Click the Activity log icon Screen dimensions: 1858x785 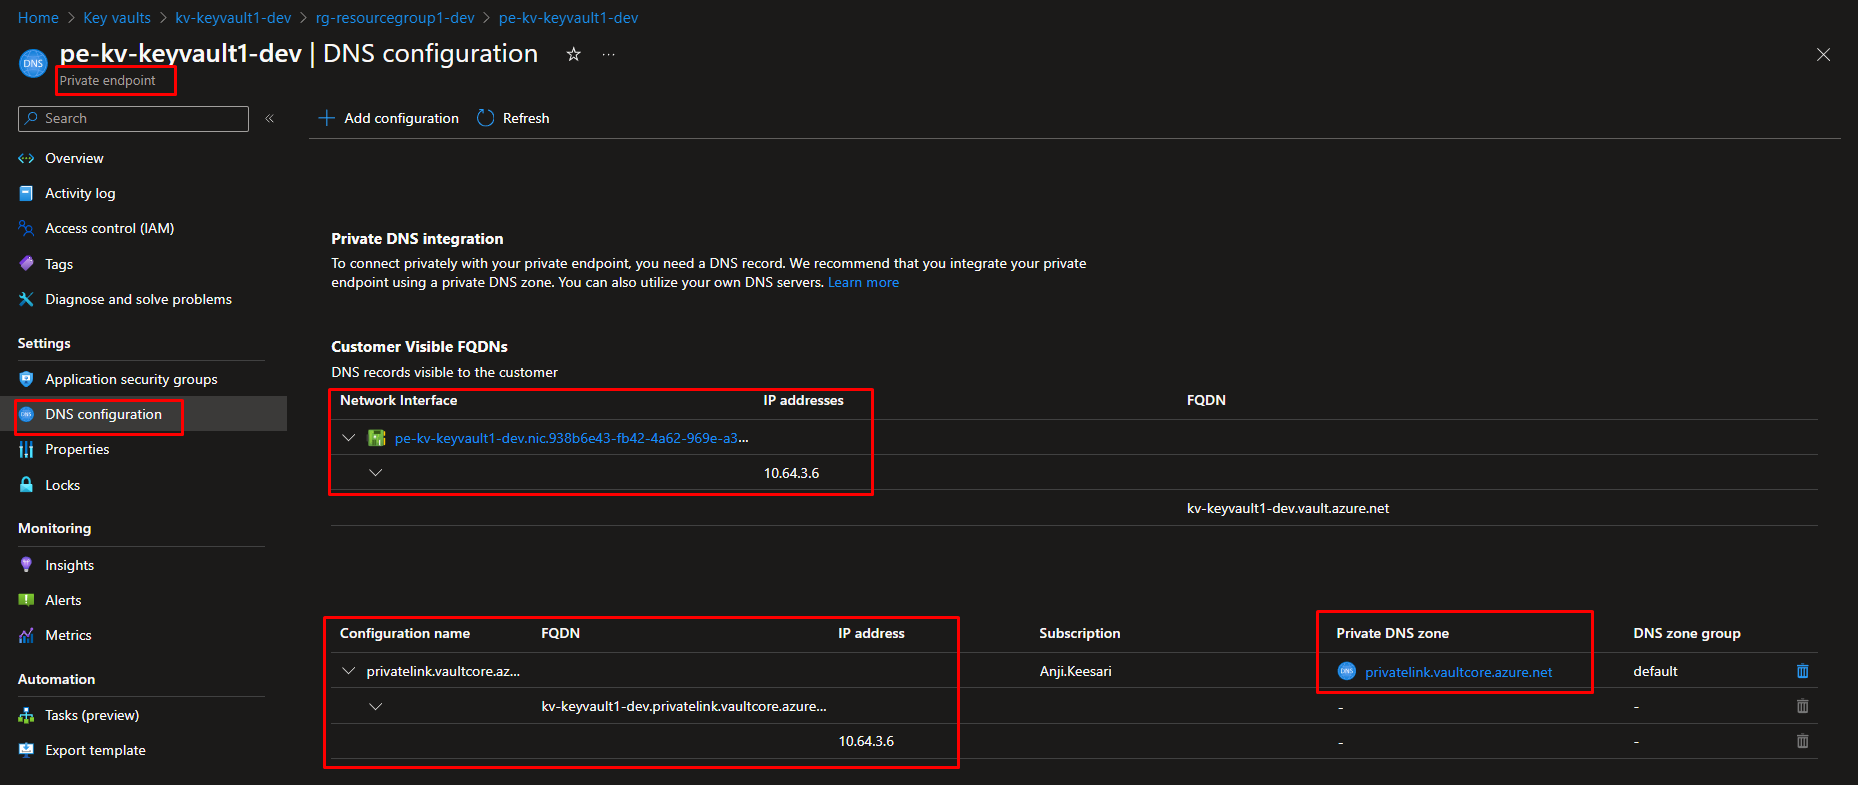click(x=26, y=193)
